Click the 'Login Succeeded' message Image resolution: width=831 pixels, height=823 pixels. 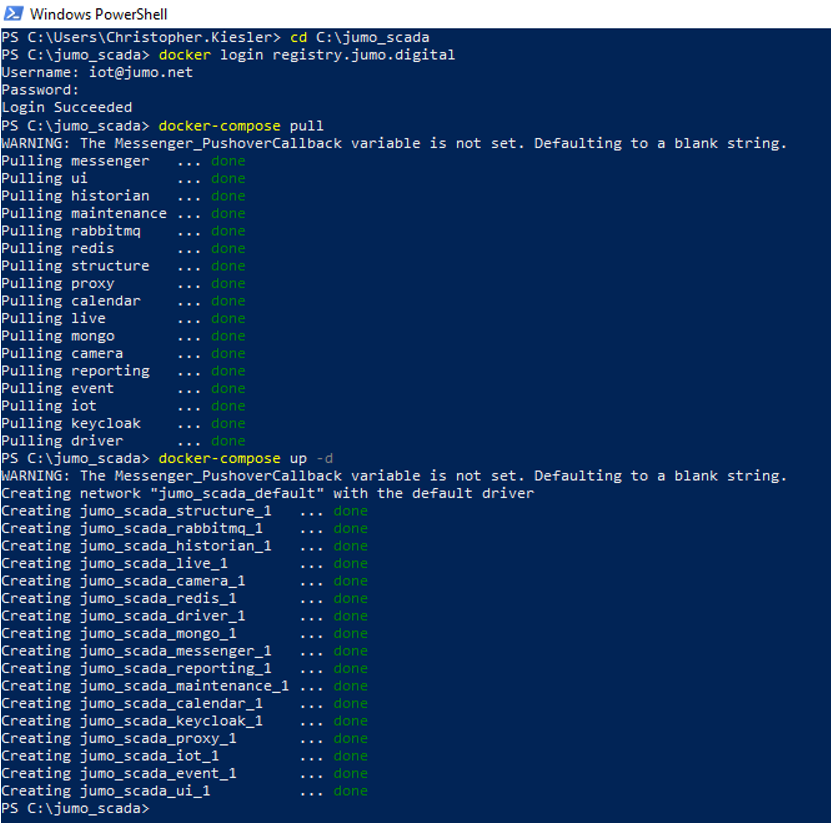click(x=66, y=107)
